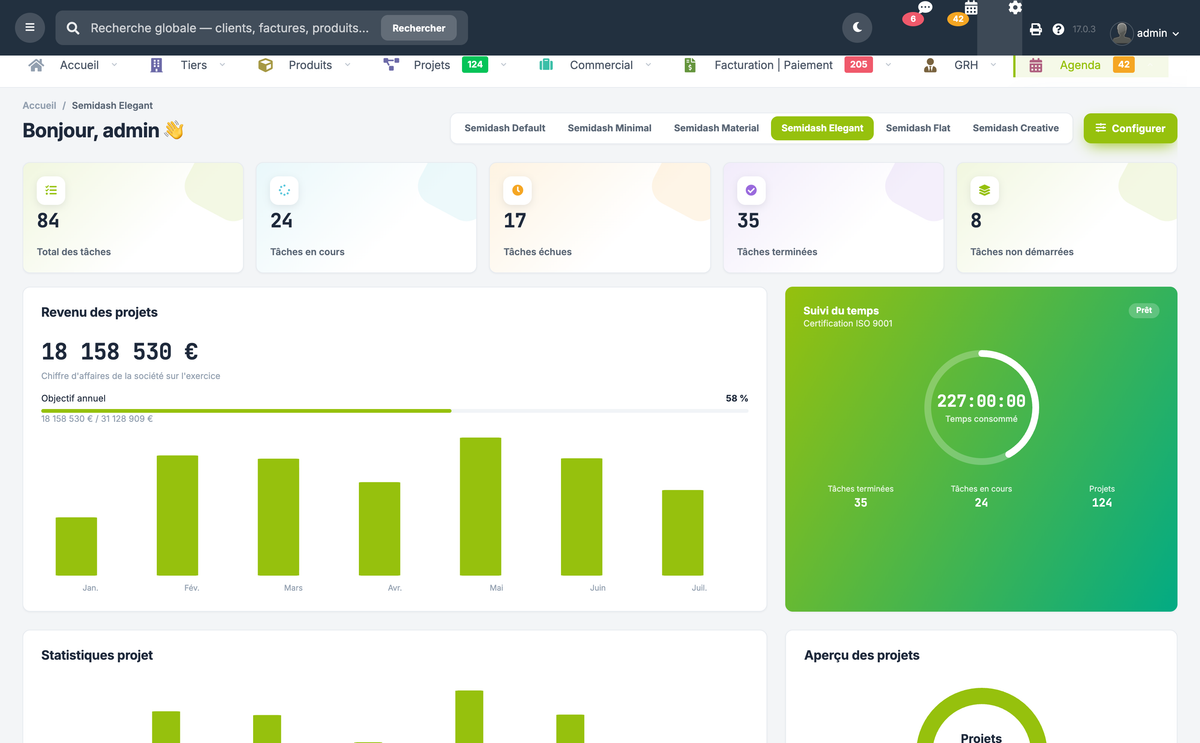Click the Tiers building icon
Screen dimensions: 1200x743
[156, 65]
